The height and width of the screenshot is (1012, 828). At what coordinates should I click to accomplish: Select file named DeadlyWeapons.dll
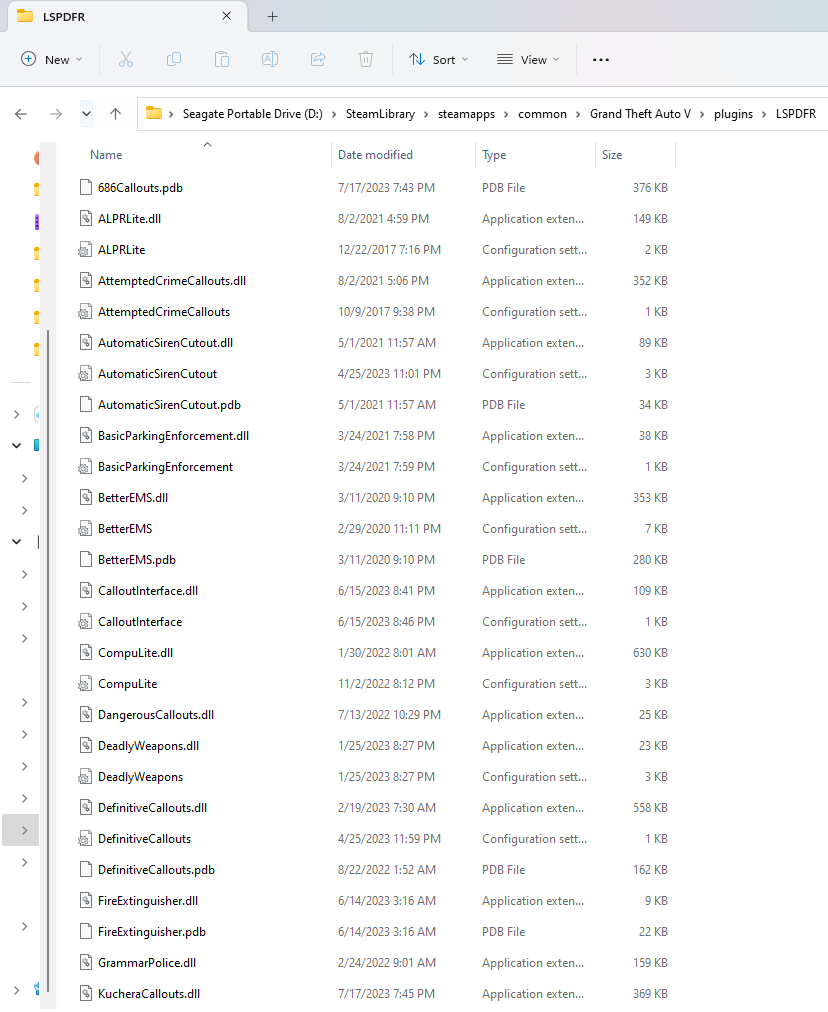(x=148, y=745)
